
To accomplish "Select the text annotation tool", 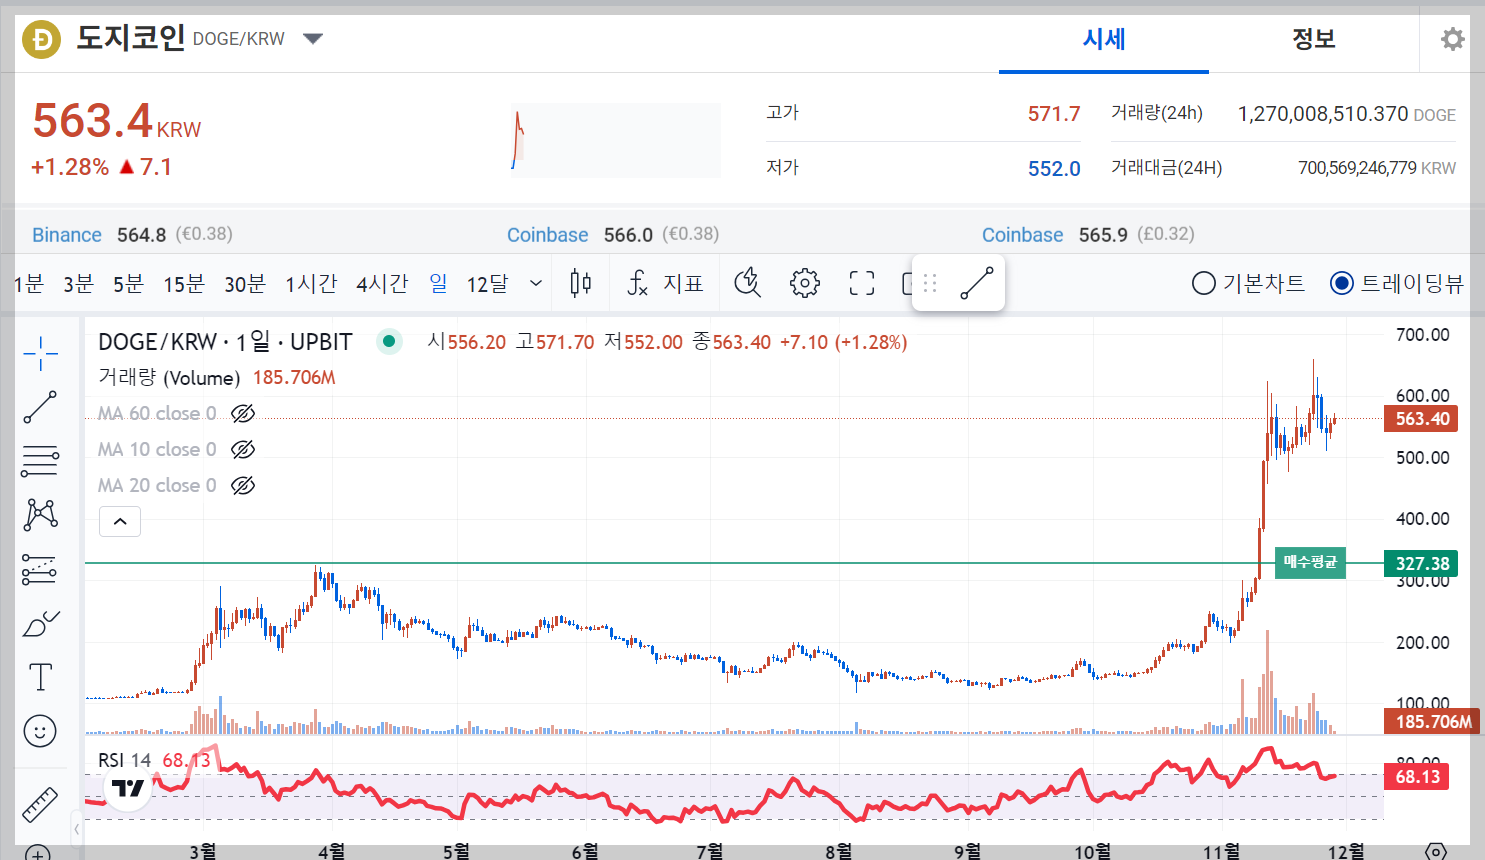I will coord(40,677).
